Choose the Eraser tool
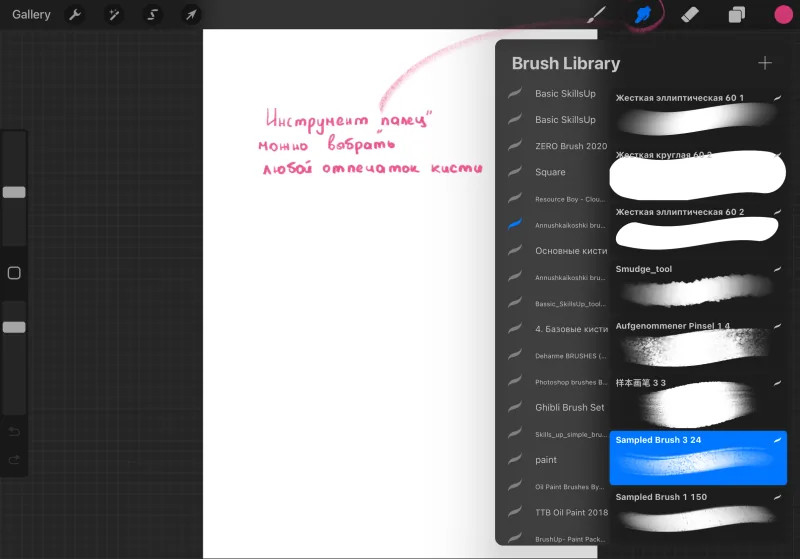Screen dimensions: 800x559 pos(690,15)
